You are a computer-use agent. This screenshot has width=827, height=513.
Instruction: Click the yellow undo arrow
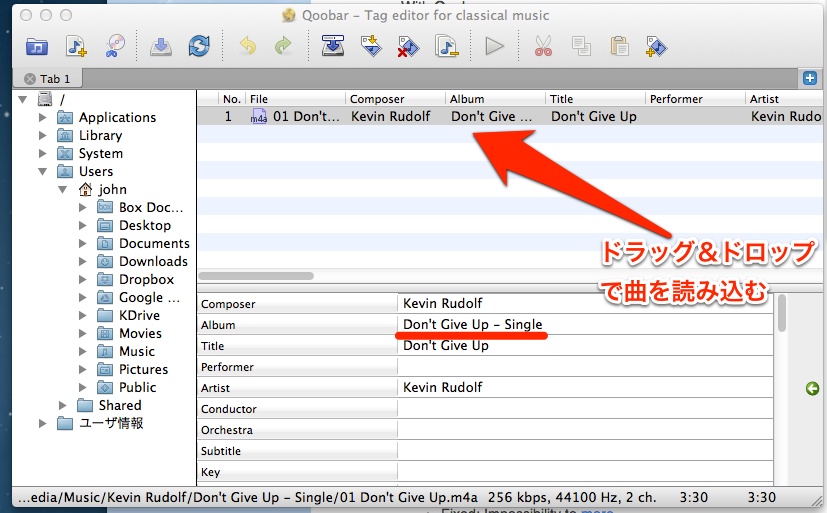247,46
